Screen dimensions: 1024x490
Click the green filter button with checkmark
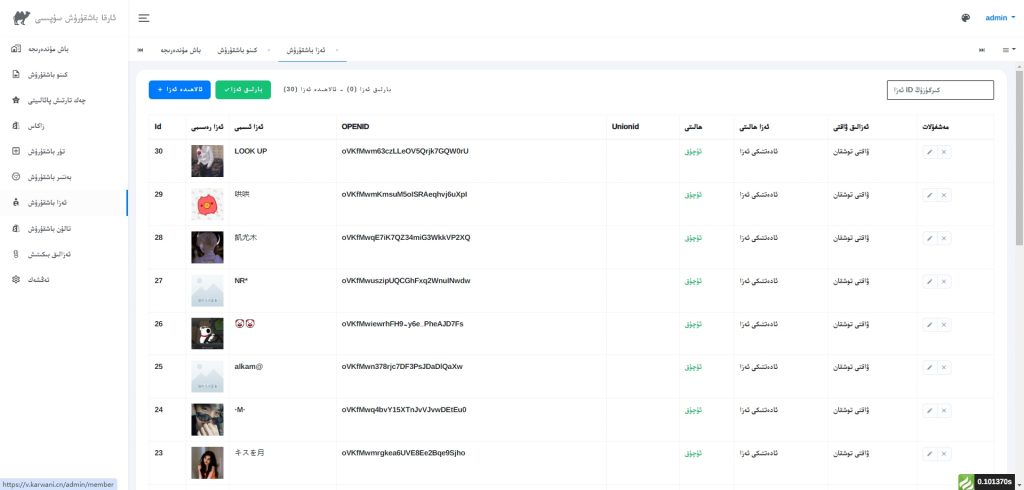click(x=243, y=90)
